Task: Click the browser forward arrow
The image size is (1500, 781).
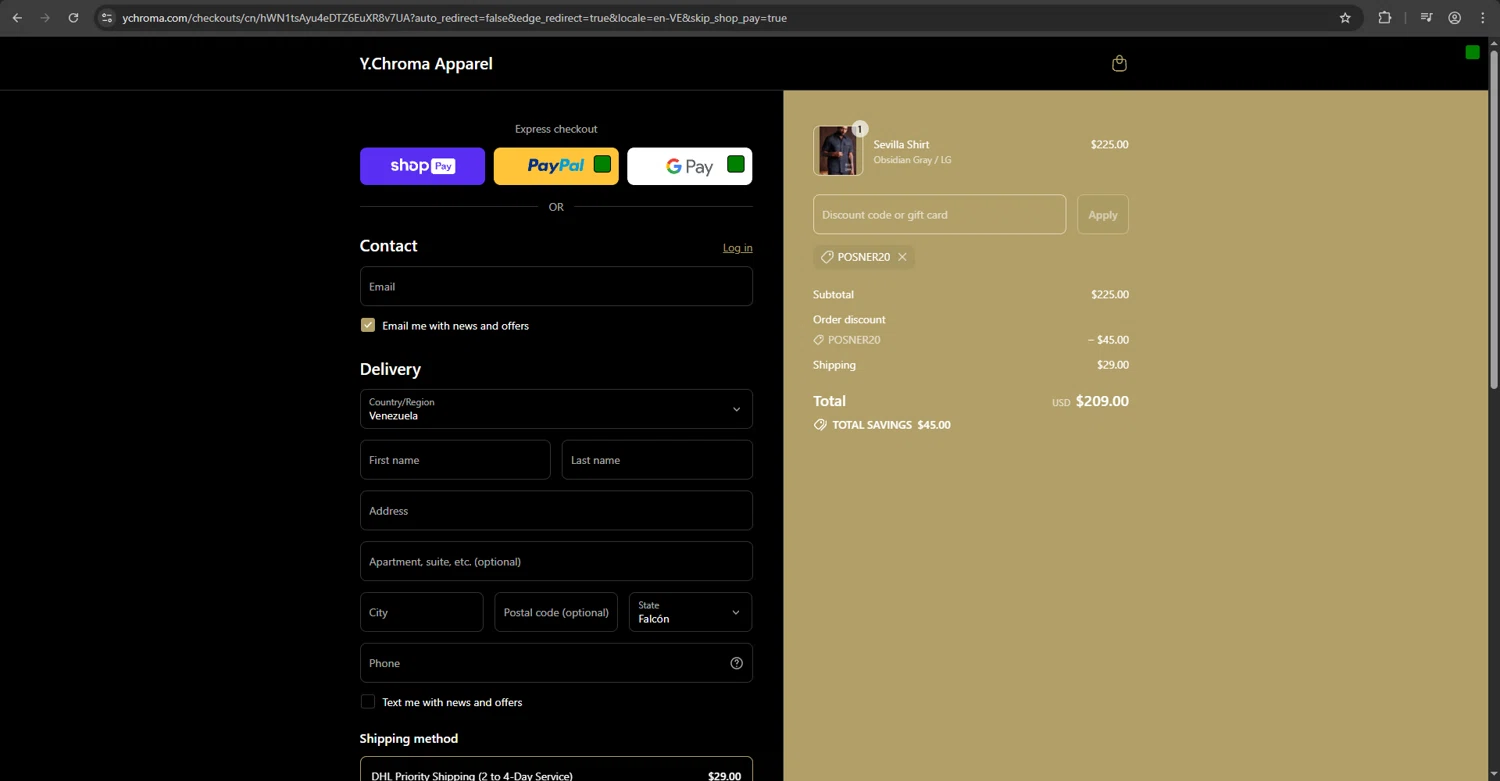Action: point(45,18)
